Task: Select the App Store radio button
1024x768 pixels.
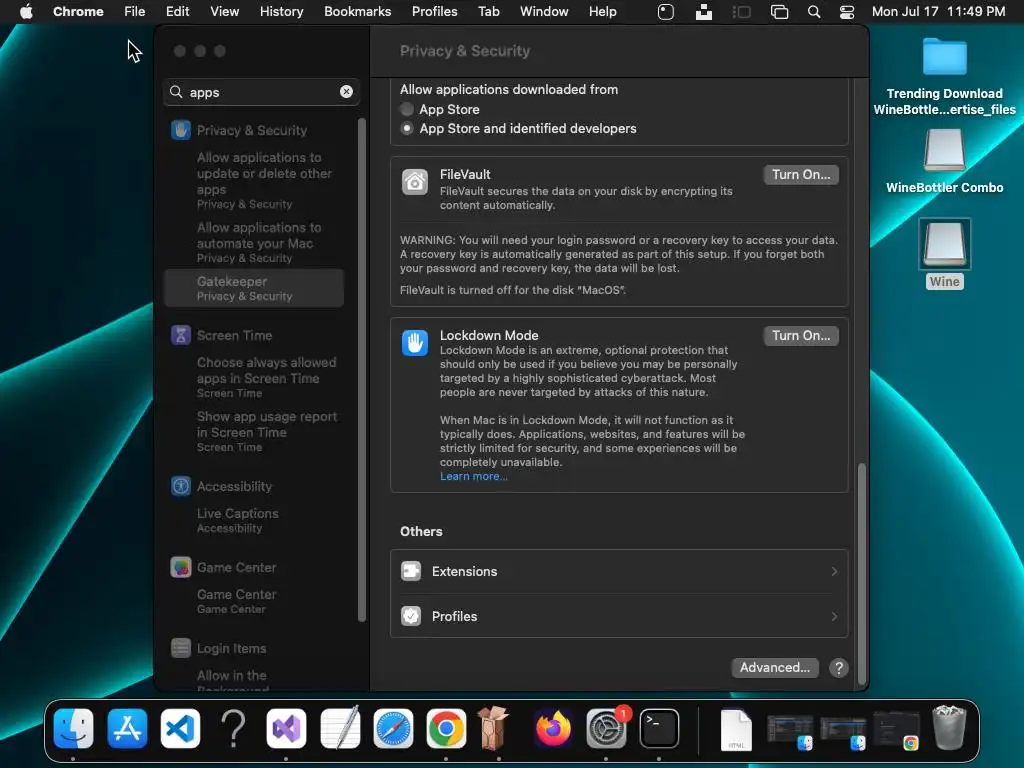Action: [407, 109]
